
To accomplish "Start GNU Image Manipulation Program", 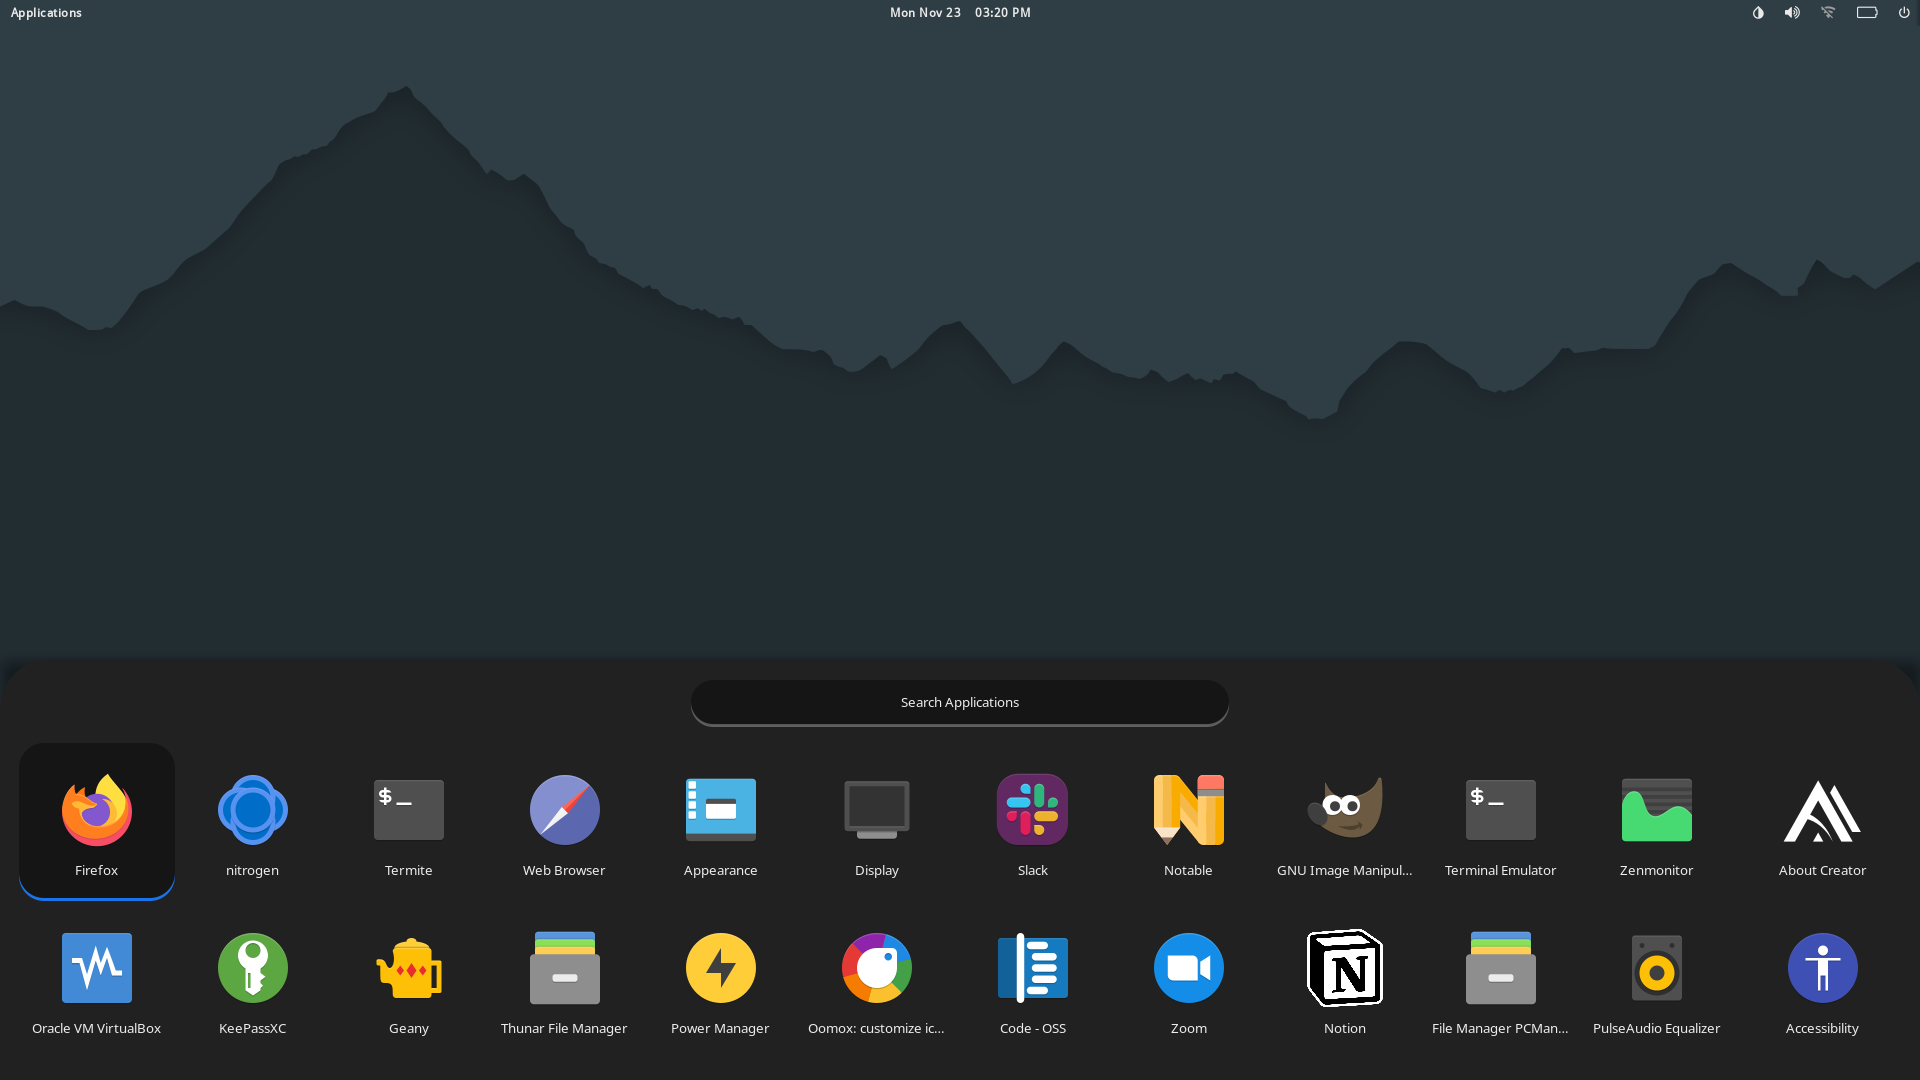I will point(1344,810).
